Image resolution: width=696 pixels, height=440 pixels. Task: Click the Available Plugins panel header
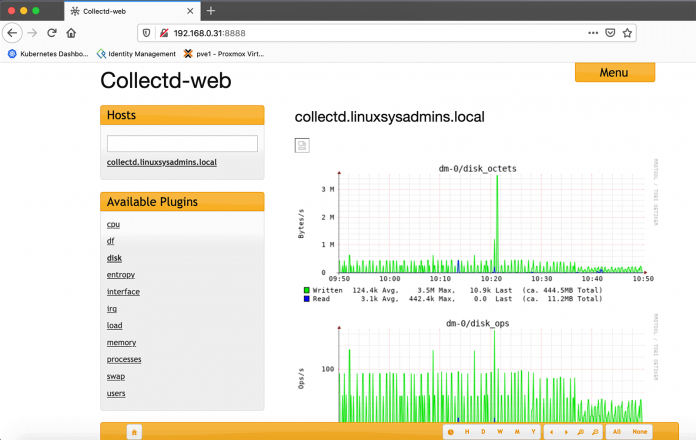coord(182,202)
